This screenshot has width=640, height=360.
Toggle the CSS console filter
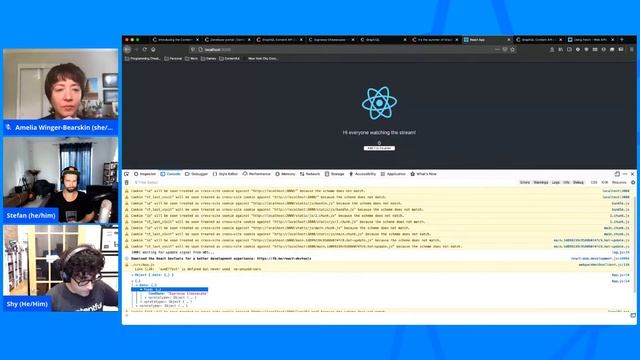(594, 182)
